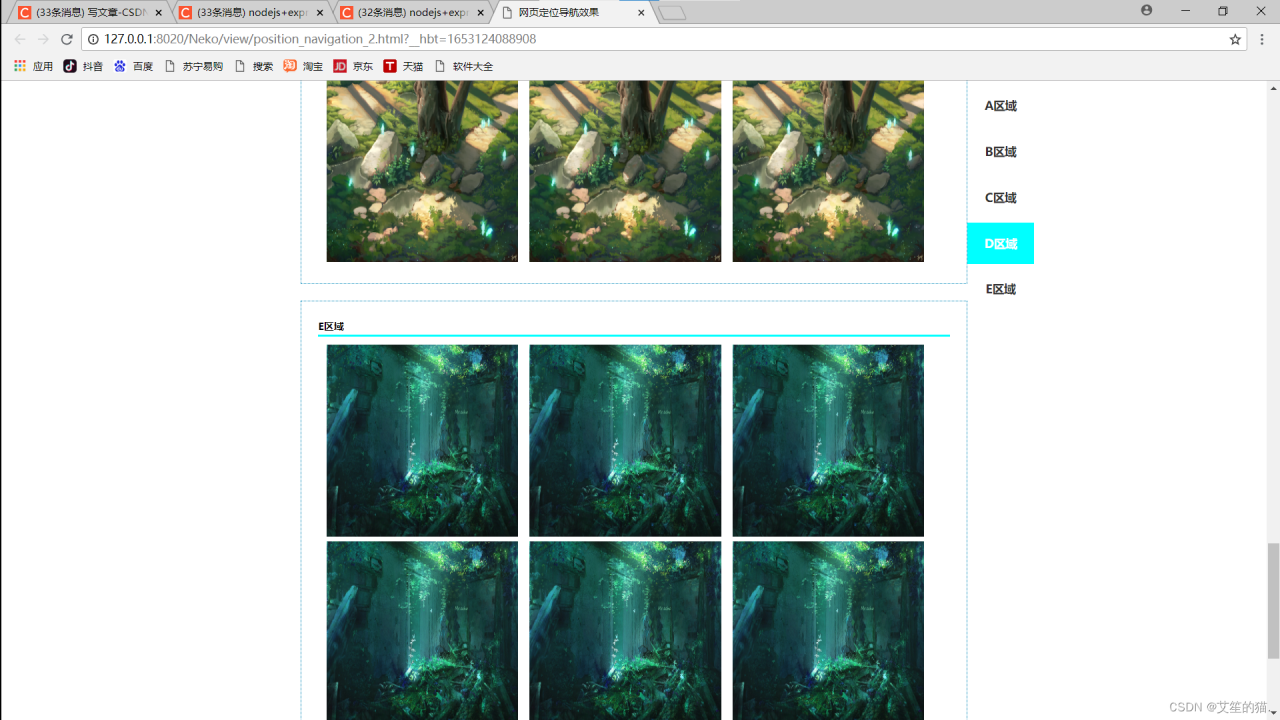Click the browser forward arrow
1280x720 pixels.
click(x=43, y=39)
